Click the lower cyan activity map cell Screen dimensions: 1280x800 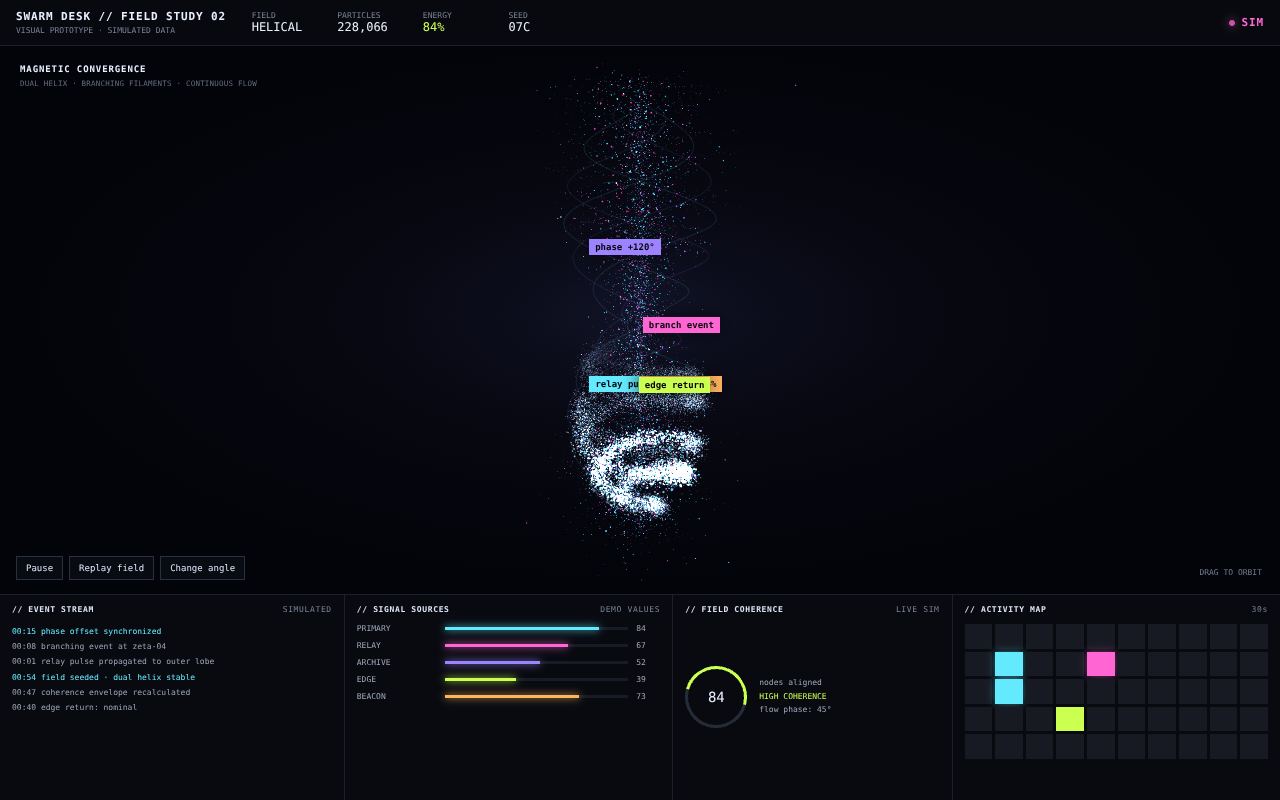click(1009, 692)
